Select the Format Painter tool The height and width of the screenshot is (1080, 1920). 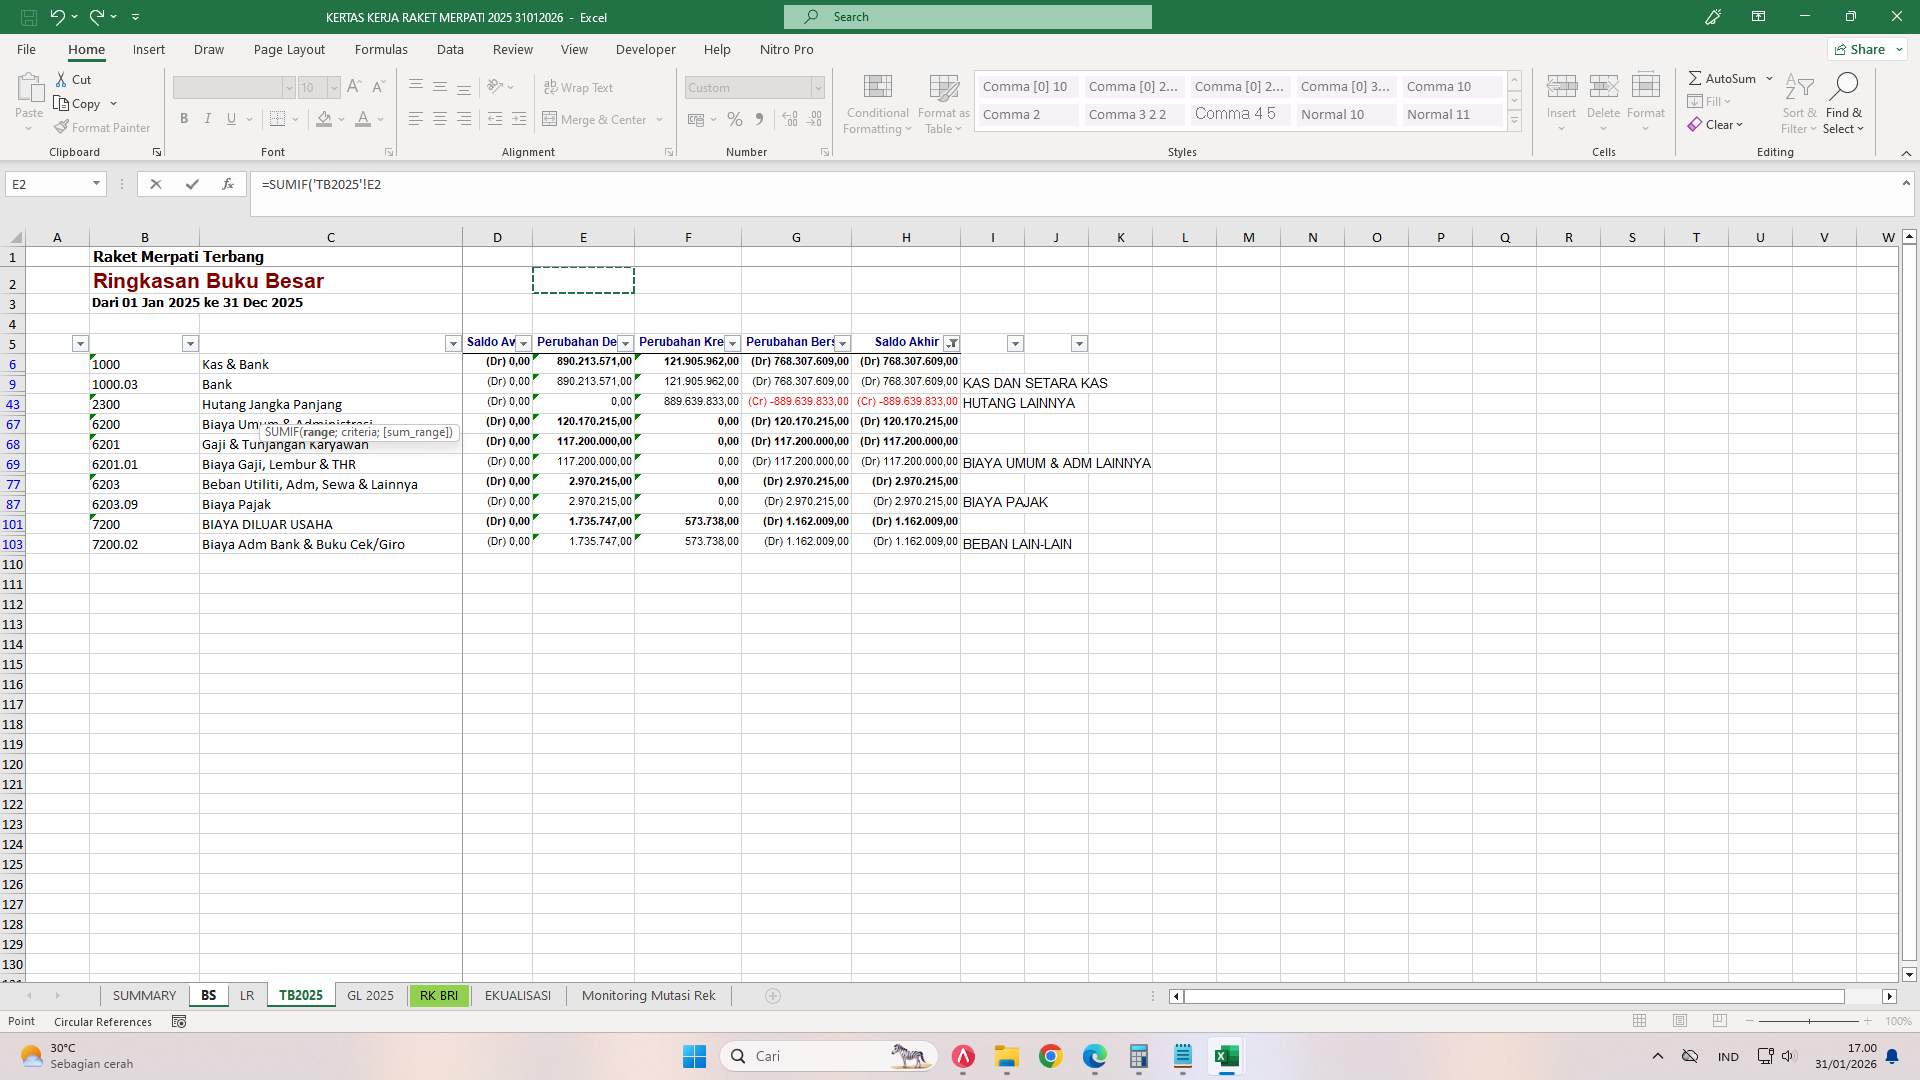click(102, 127)
